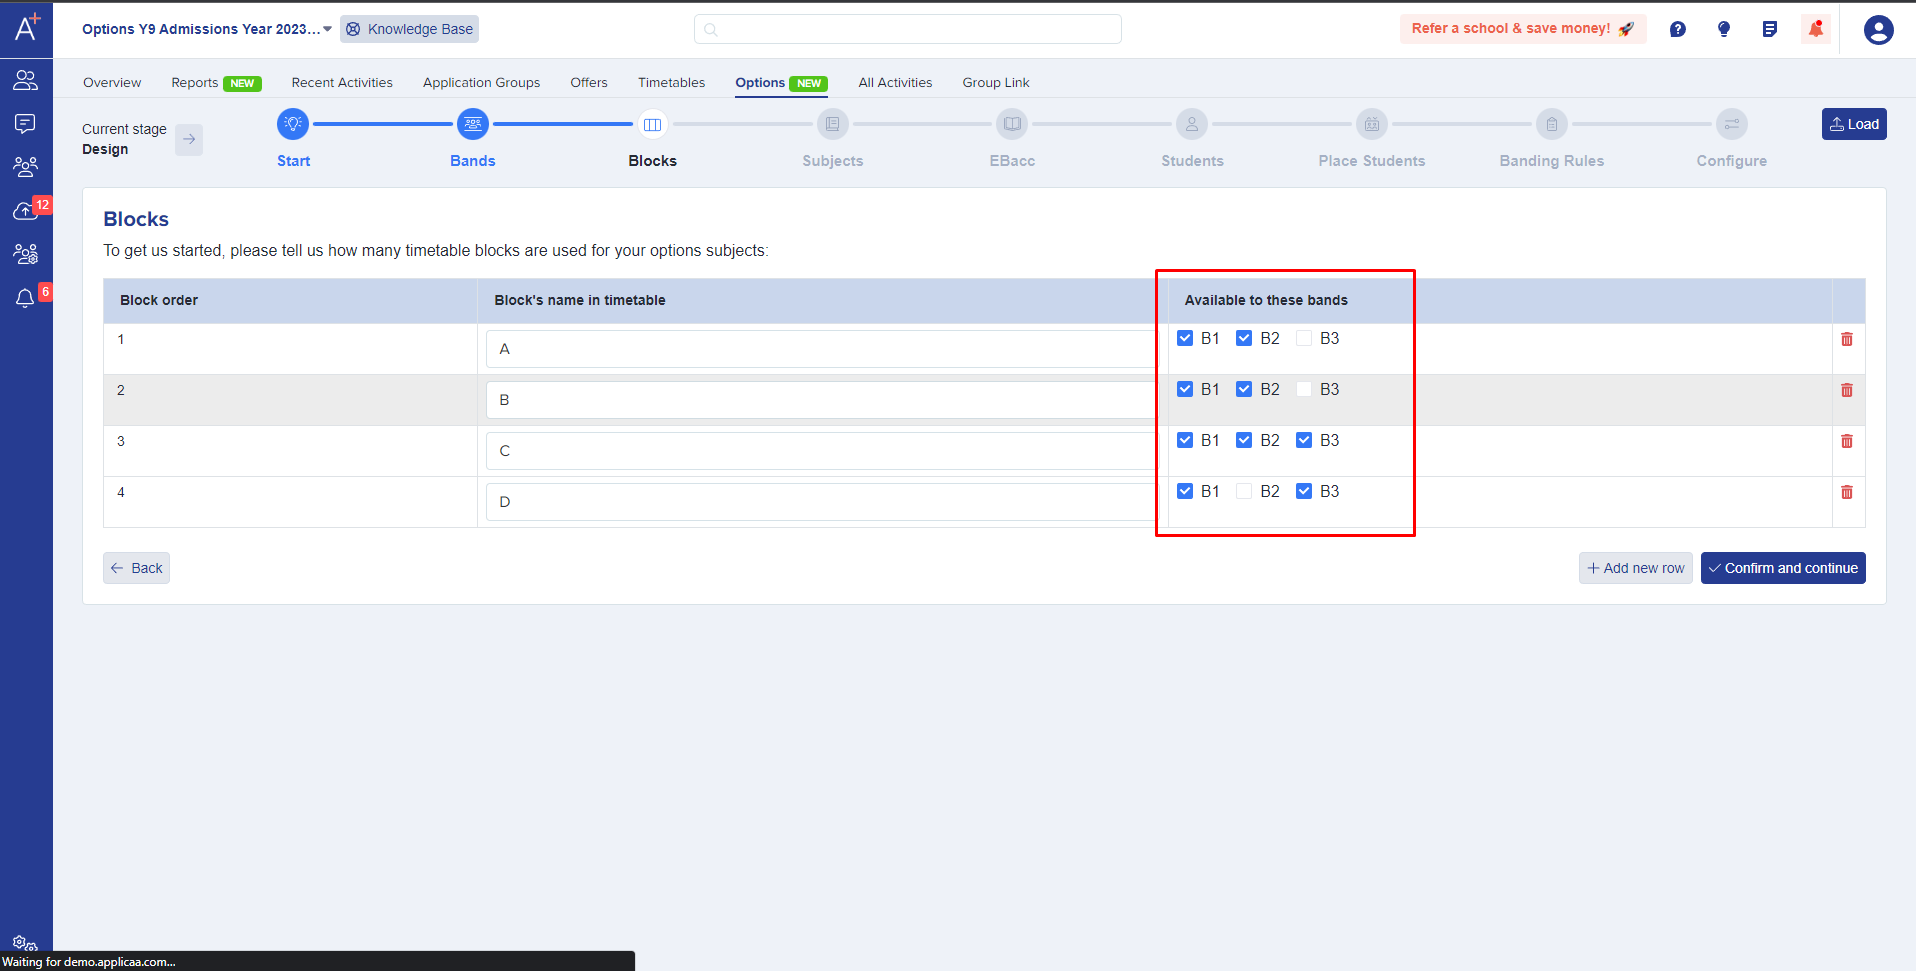The image size is (1916, 971).
Task: Open the messages chat sidebar icon
Action: point(25,123)
